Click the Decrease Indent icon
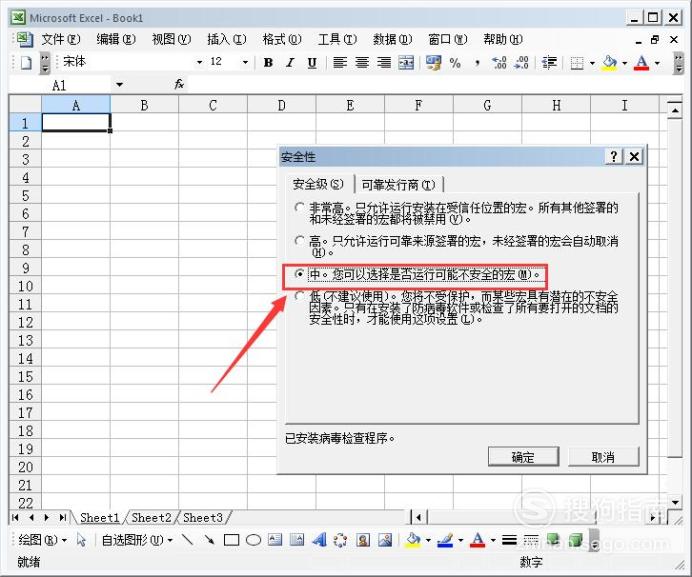 [x=549, y=63]
